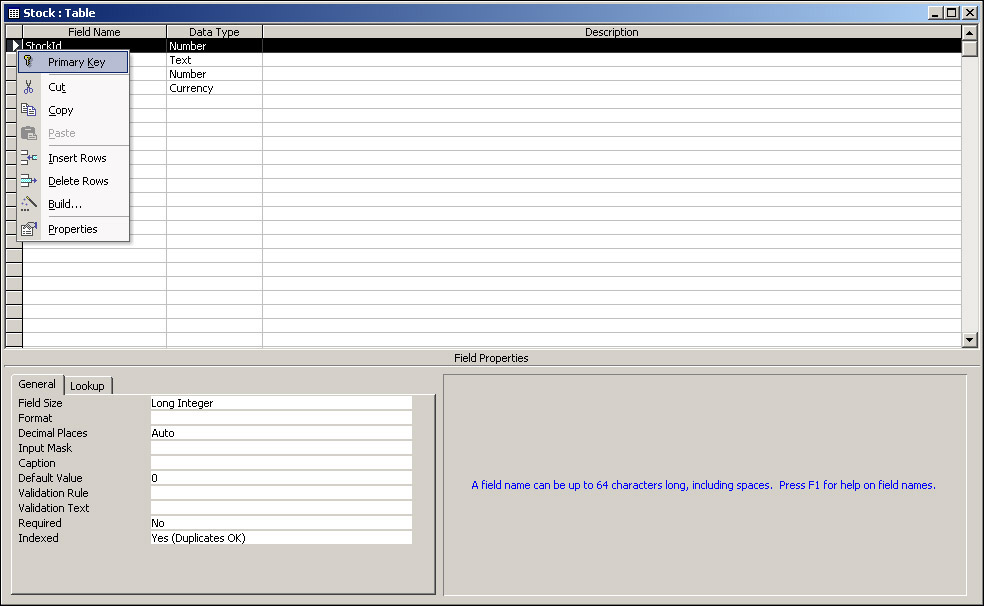
Task: Choose Primary Key from the context menu
Action: point(76,62)
